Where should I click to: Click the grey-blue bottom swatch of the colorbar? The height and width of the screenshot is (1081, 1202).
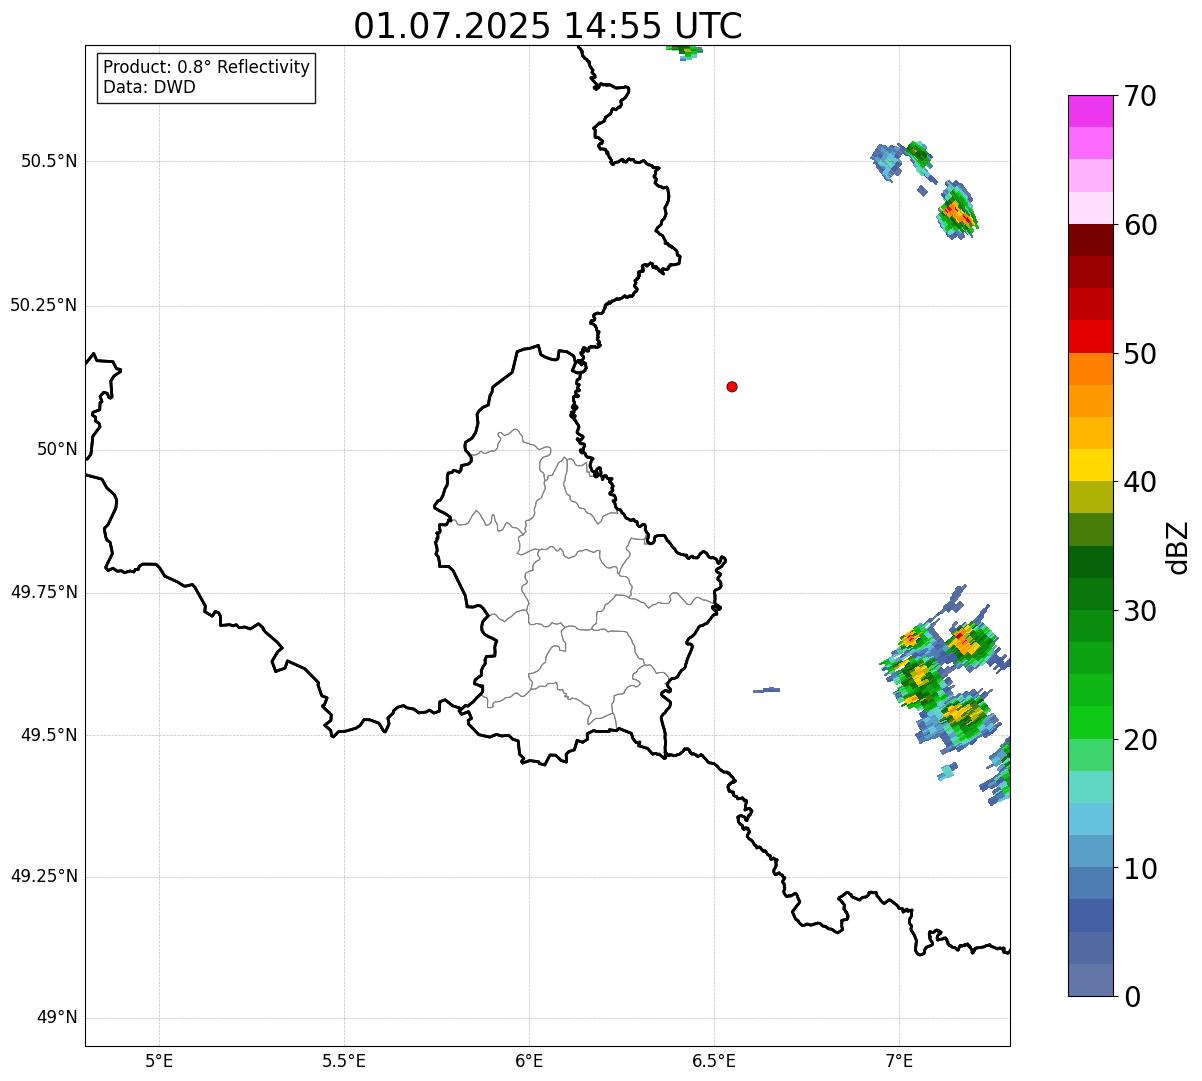coord(1090,980)
